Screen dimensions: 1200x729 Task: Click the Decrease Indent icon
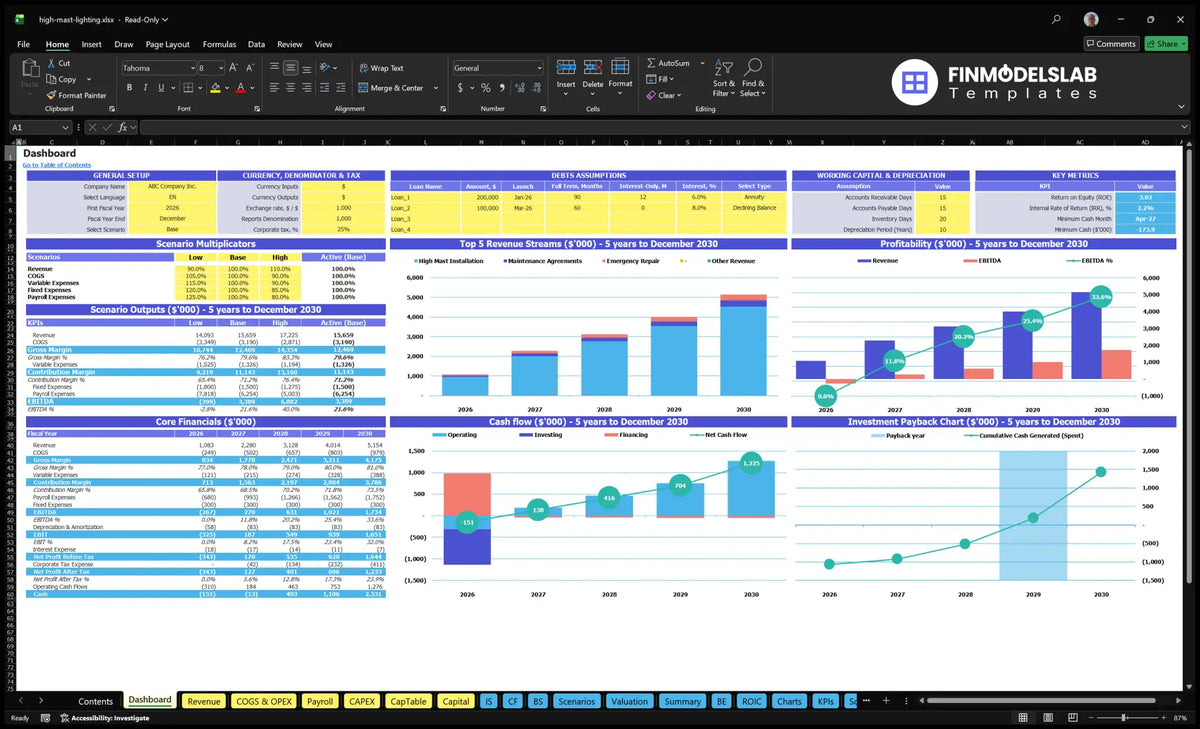[326, 88]
